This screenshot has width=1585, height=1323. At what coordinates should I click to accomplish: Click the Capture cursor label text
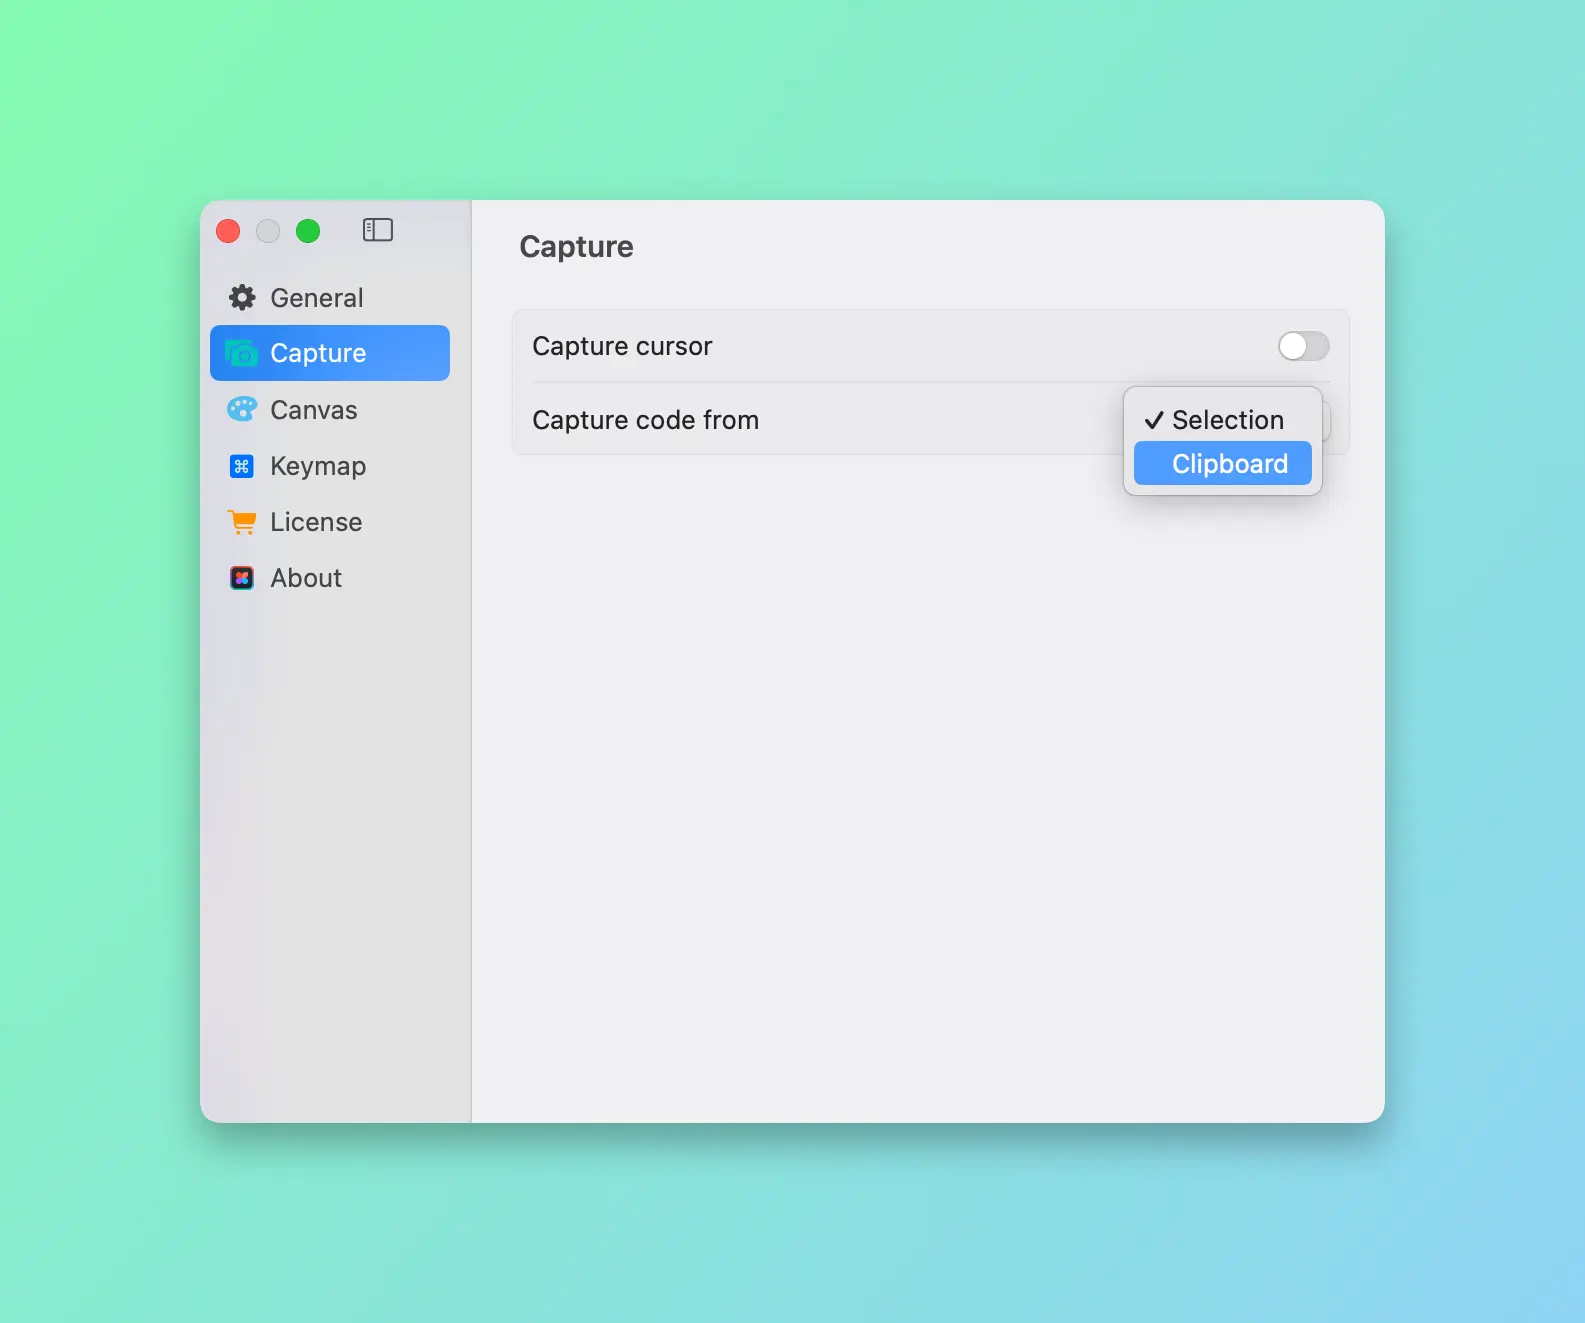coord(622,346)
